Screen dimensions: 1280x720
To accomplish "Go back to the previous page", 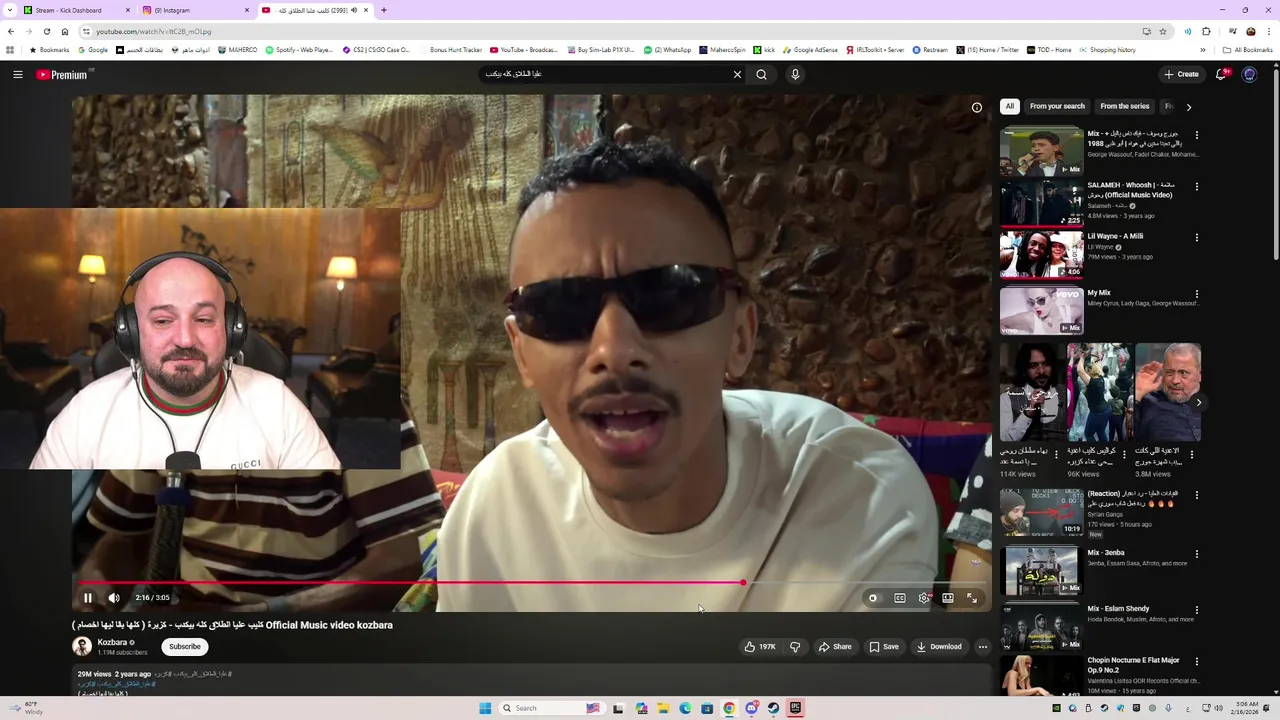I will tap(10, 31).
